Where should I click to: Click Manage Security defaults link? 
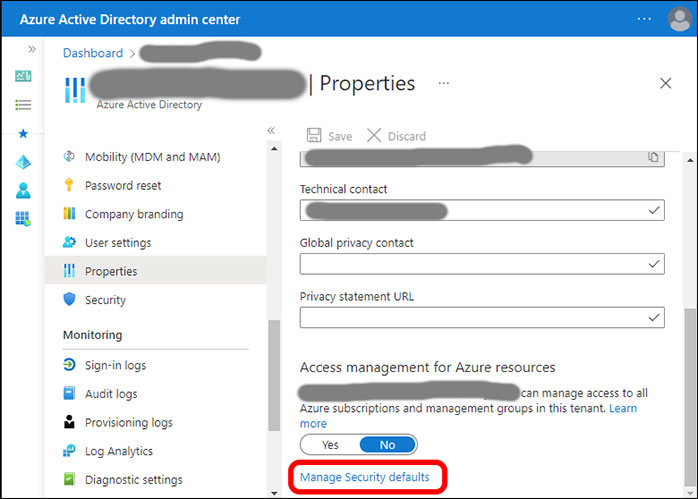pyautogui.click(x=365, y=478)
